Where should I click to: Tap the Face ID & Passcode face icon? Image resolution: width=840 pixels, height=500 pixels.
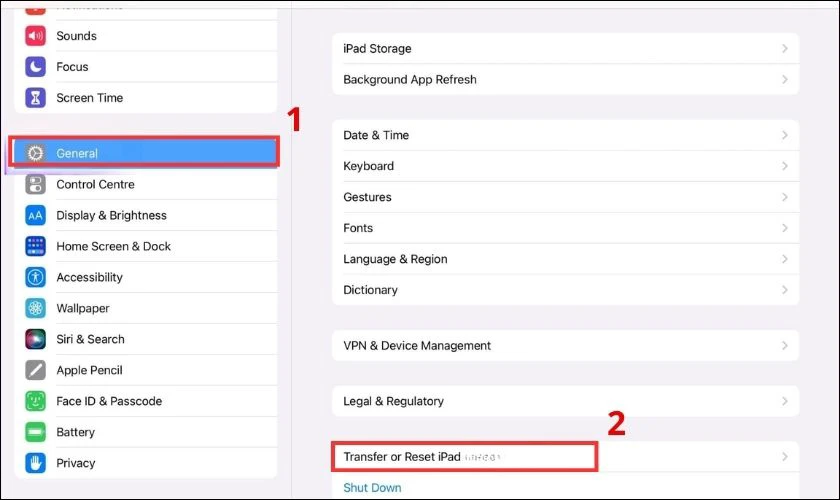35,401
